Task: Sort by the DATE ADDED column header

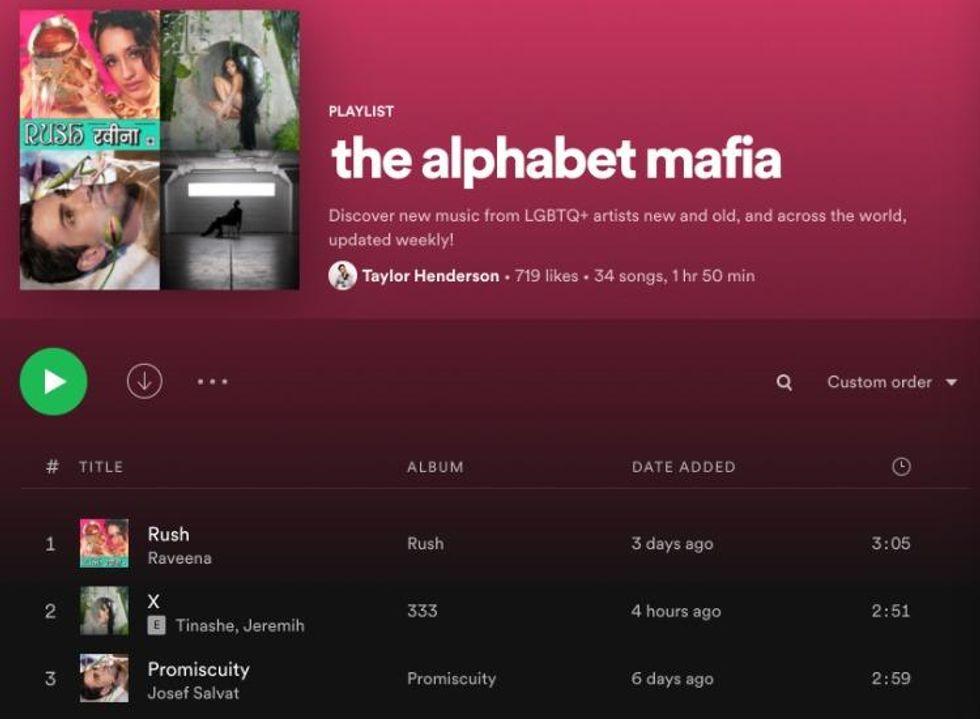Action: pos(684,467)
